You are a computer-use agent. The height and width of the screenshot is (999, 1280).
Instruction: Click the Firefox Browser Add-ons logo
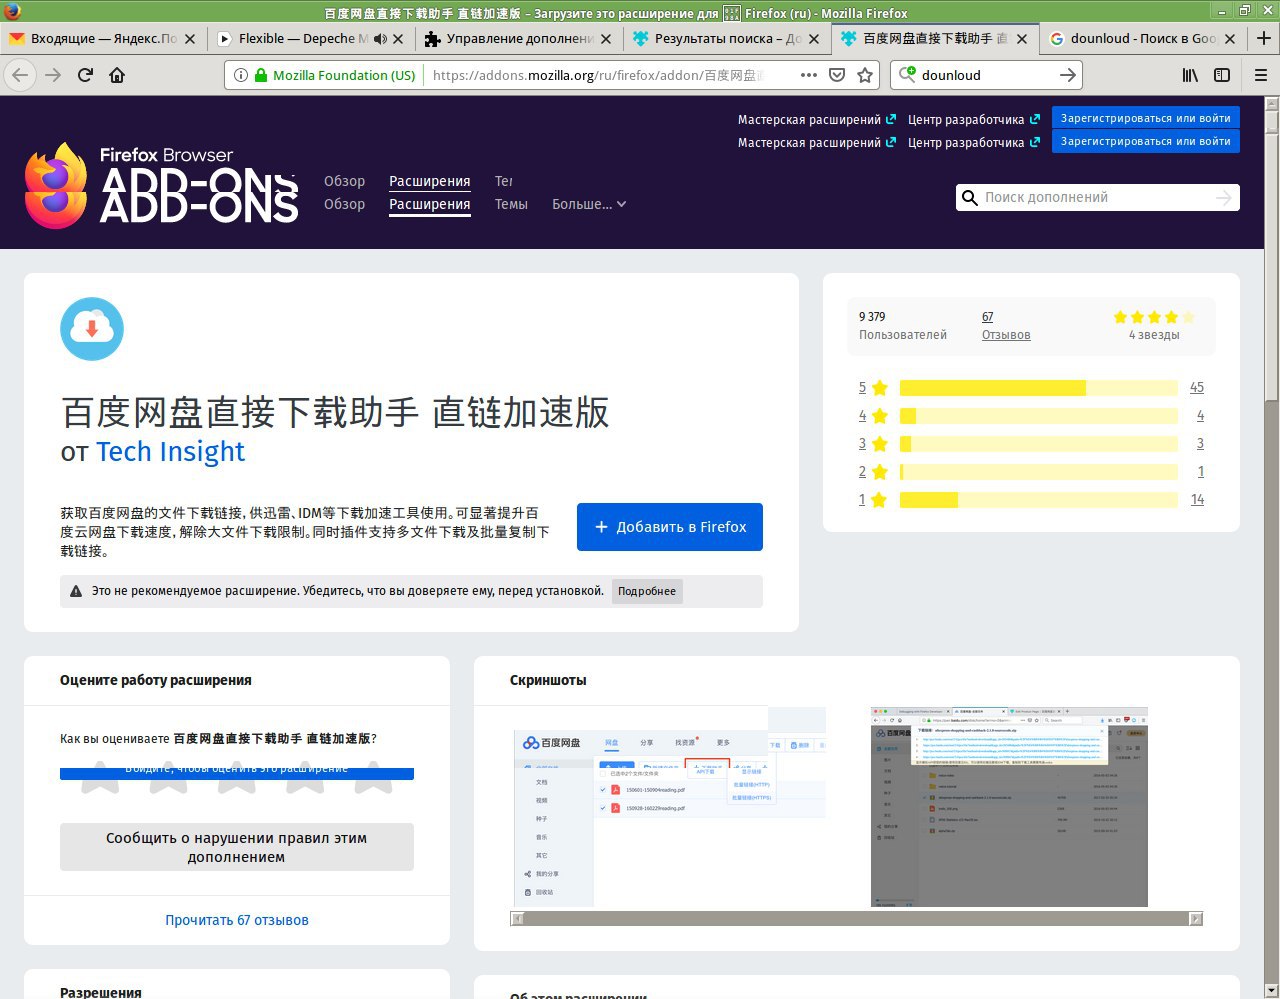coord(161,185)
